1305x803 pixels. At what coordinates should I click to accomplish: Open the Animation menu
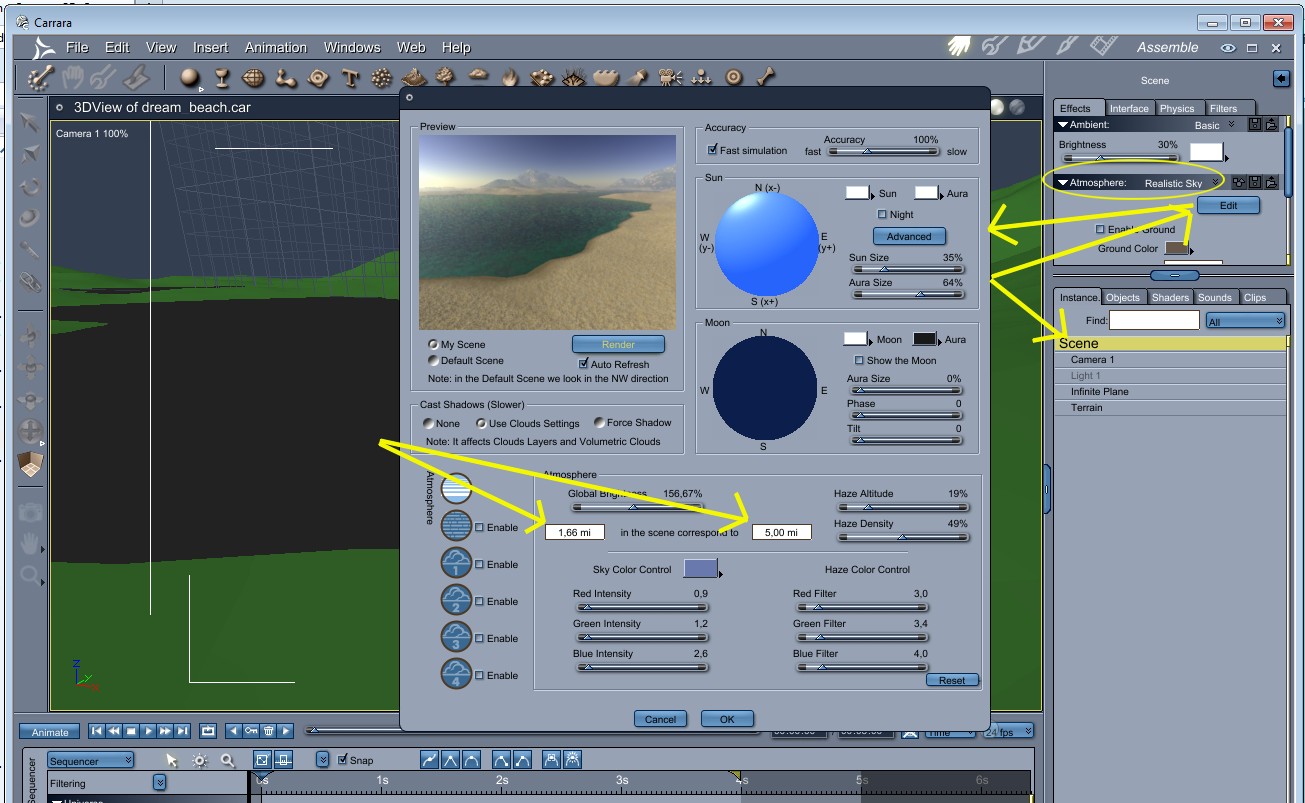click(276, 47)
